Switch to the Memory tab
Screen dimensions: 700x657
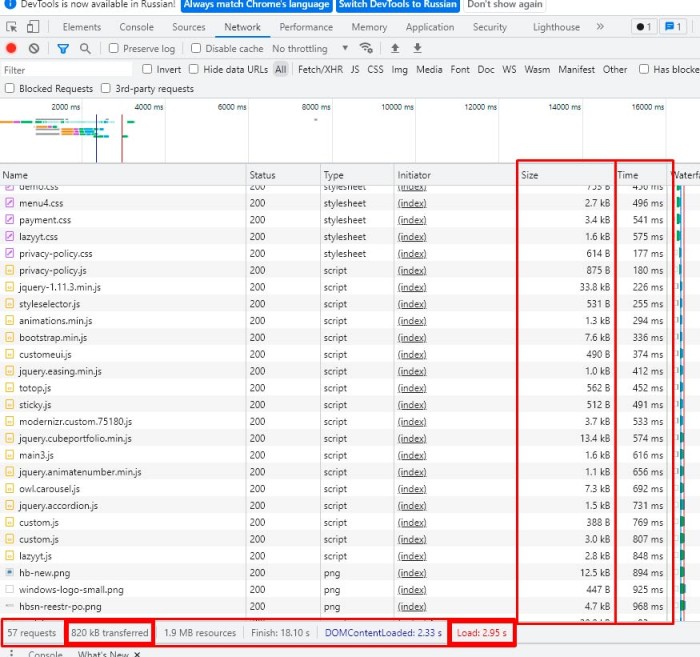(x=369, y=27)
